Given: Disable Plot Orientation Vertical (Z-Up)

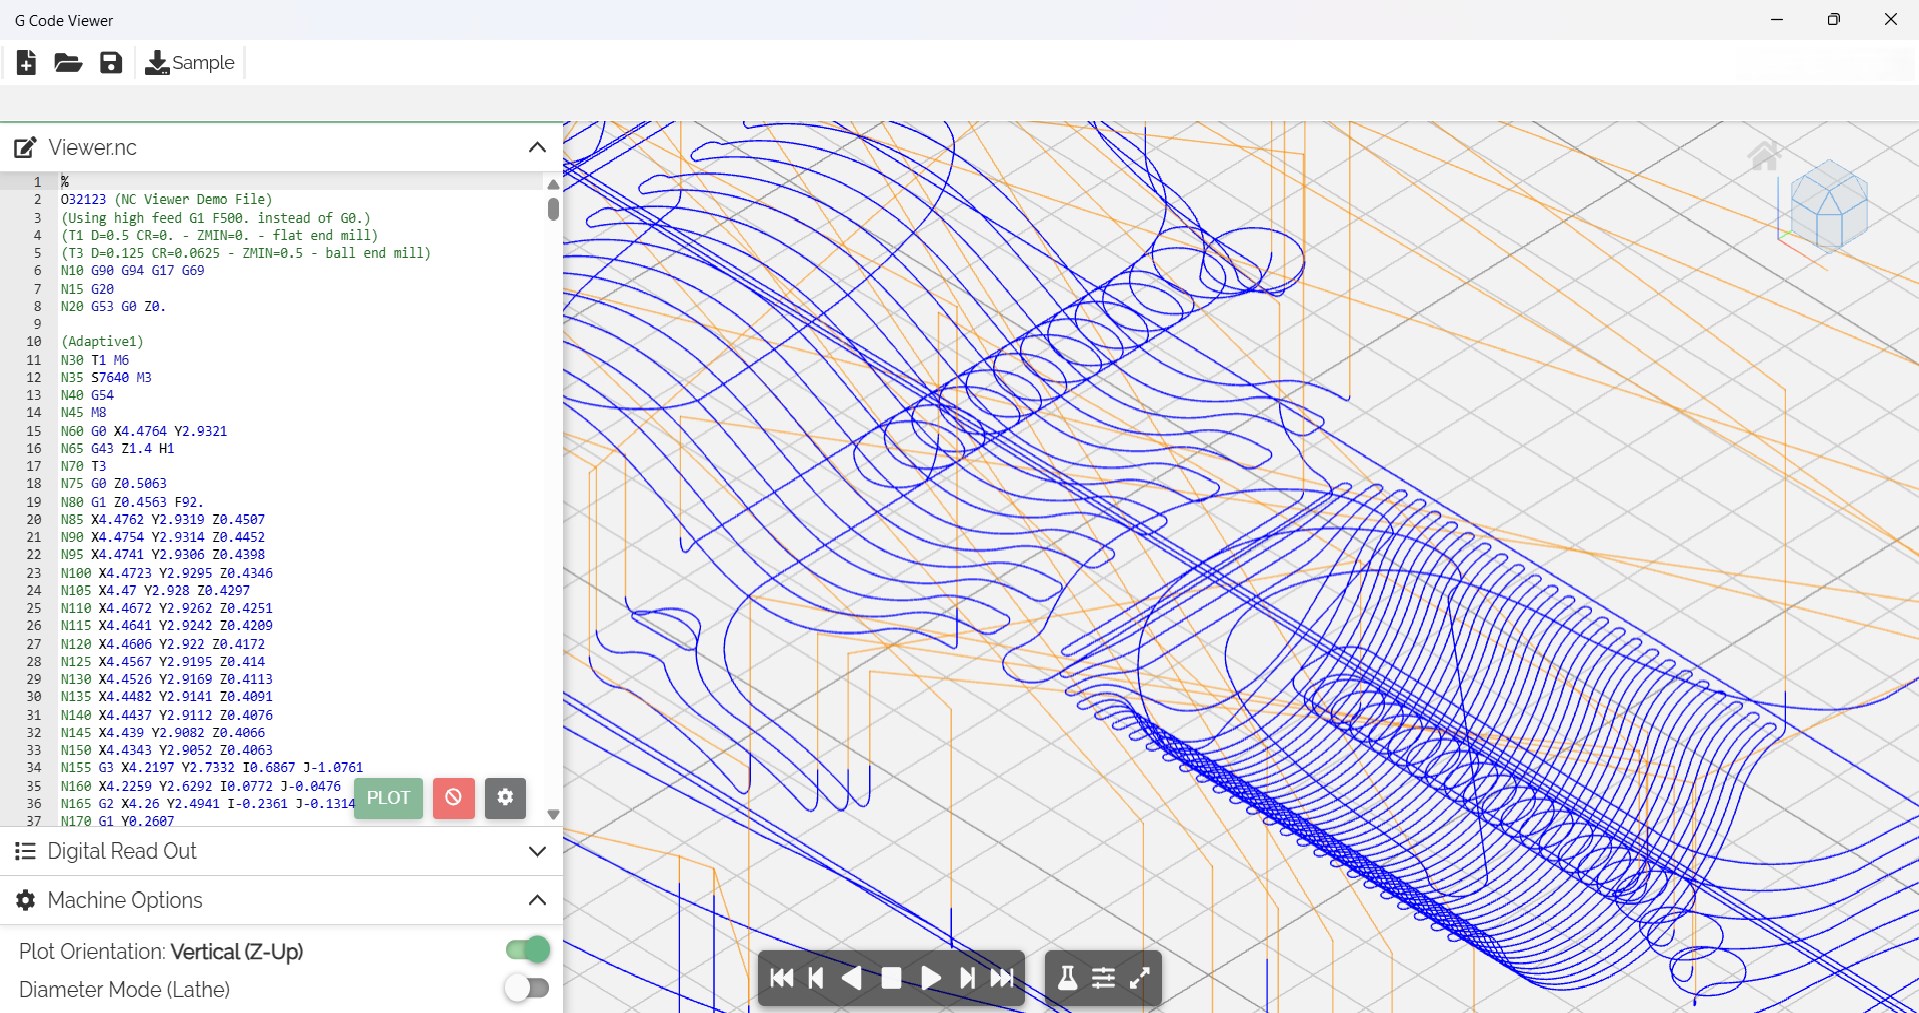Looking at the screenshot, I should 527,950.
